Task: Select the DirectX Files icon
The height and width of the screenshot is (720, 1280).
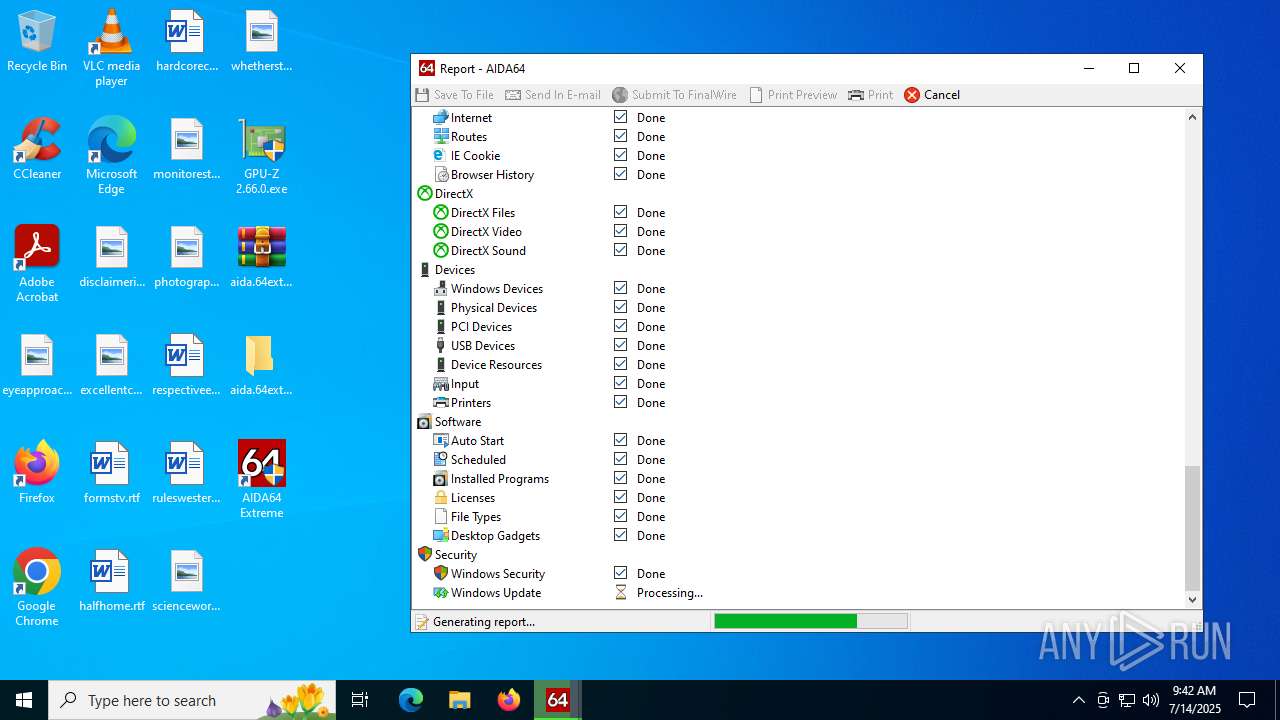Action: click(x=440, y=212)
